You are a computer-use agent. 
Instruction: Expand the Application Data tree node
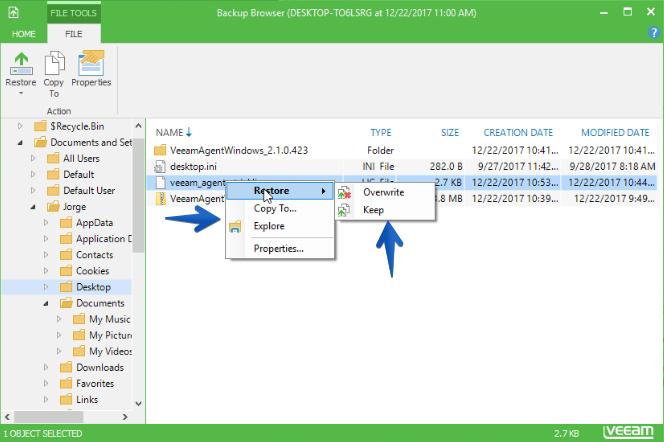(46, 239)
